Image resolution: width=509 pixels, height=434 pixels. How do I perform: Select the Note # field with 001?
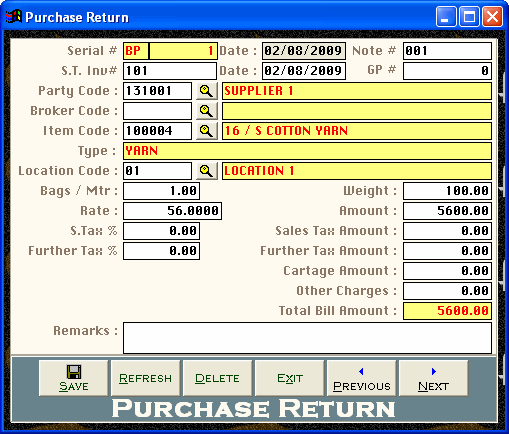coord(447,51)
